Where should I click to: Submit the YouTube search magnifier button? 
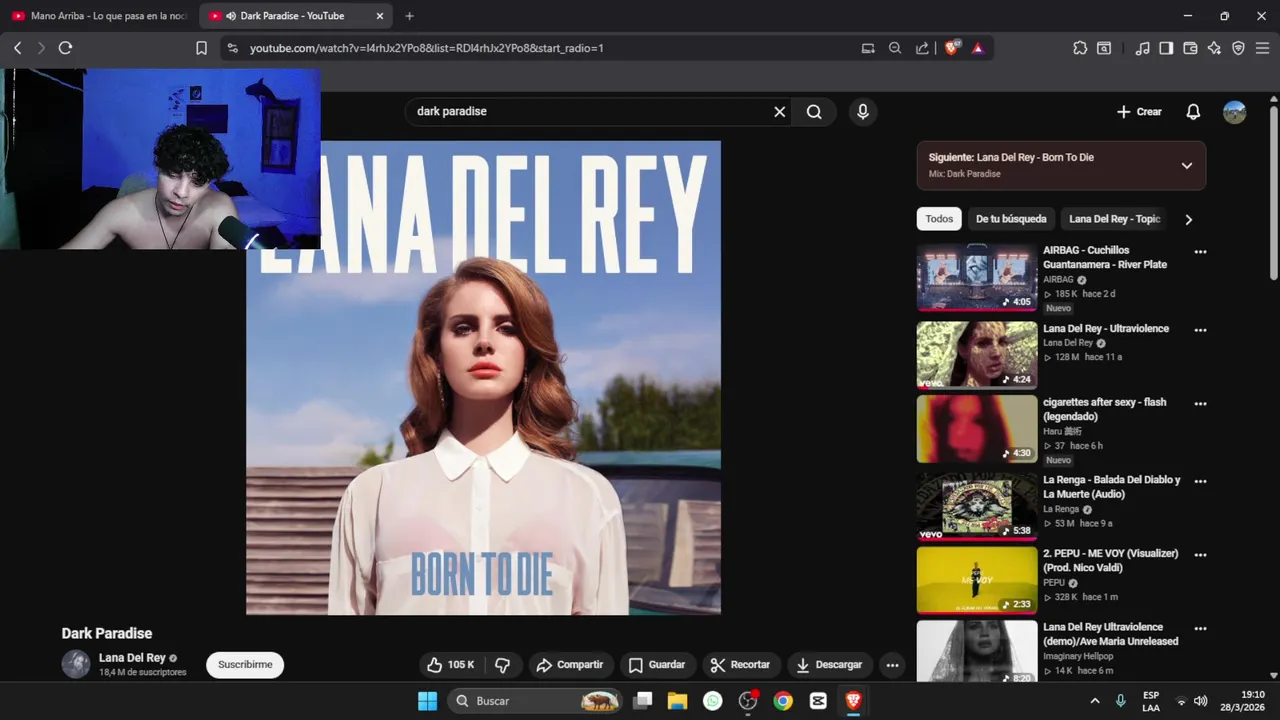tap(814, 112)
